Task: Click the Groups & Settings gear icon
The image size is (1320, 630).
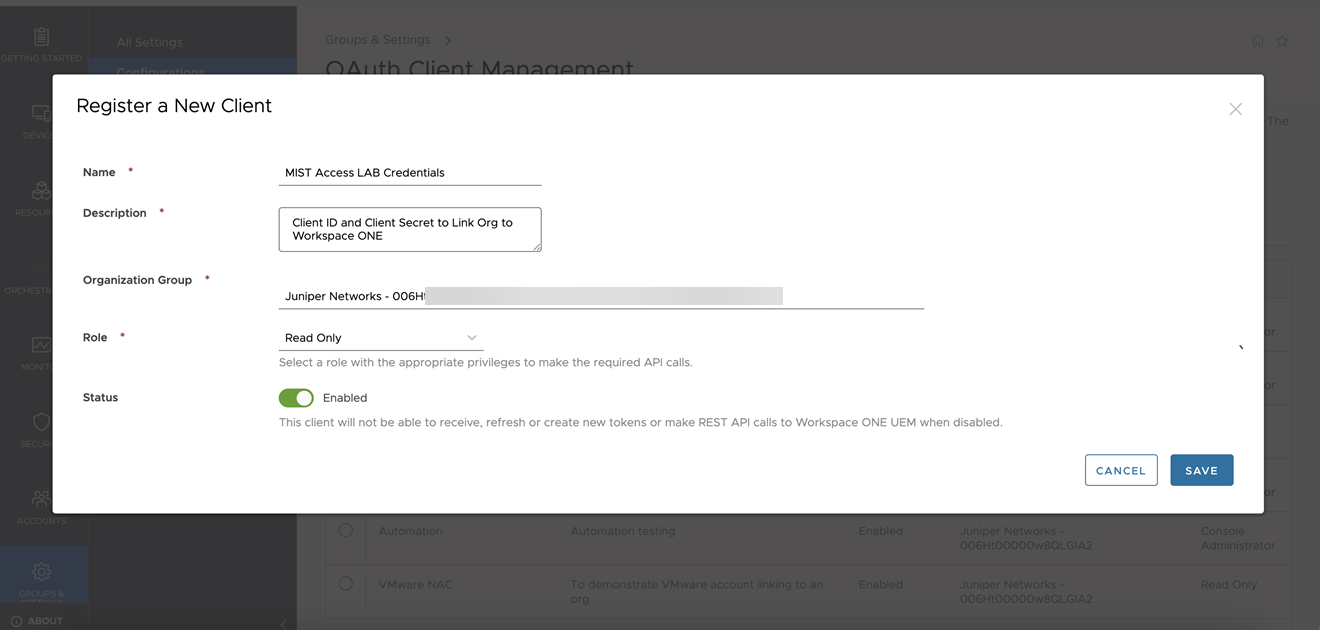Action: [x=41, y=570]
